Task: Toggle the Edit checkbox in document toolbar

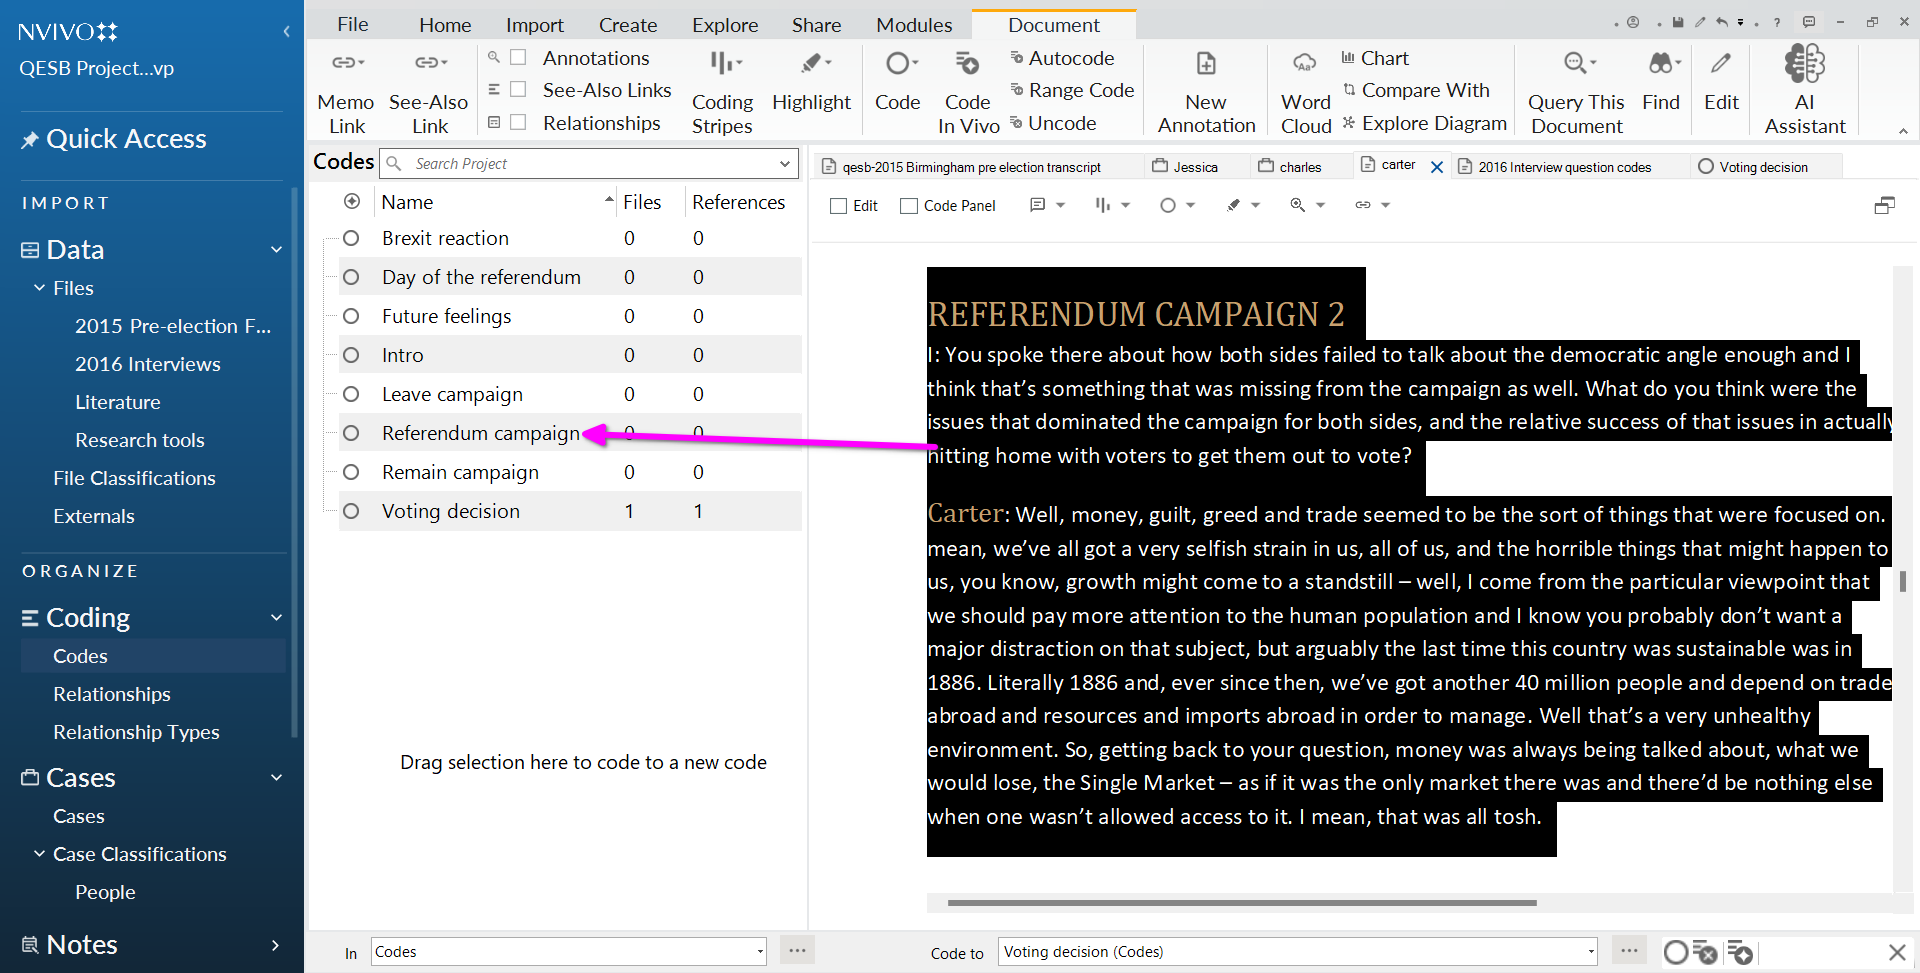Action: click(x=839, y=206)
